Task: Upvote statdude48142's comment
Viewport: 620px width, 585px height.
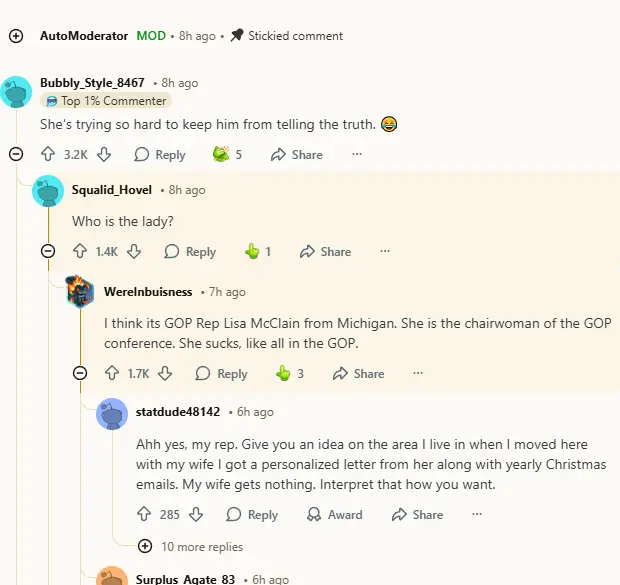Action: tap(144, 515)
